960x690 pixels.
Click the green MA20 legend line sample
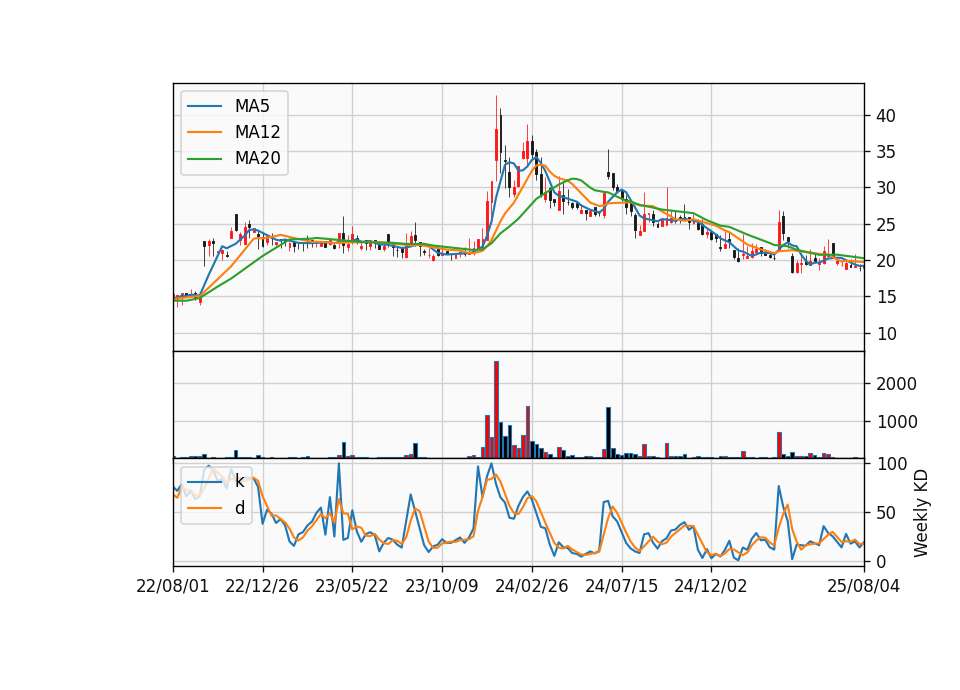[204, 159]
